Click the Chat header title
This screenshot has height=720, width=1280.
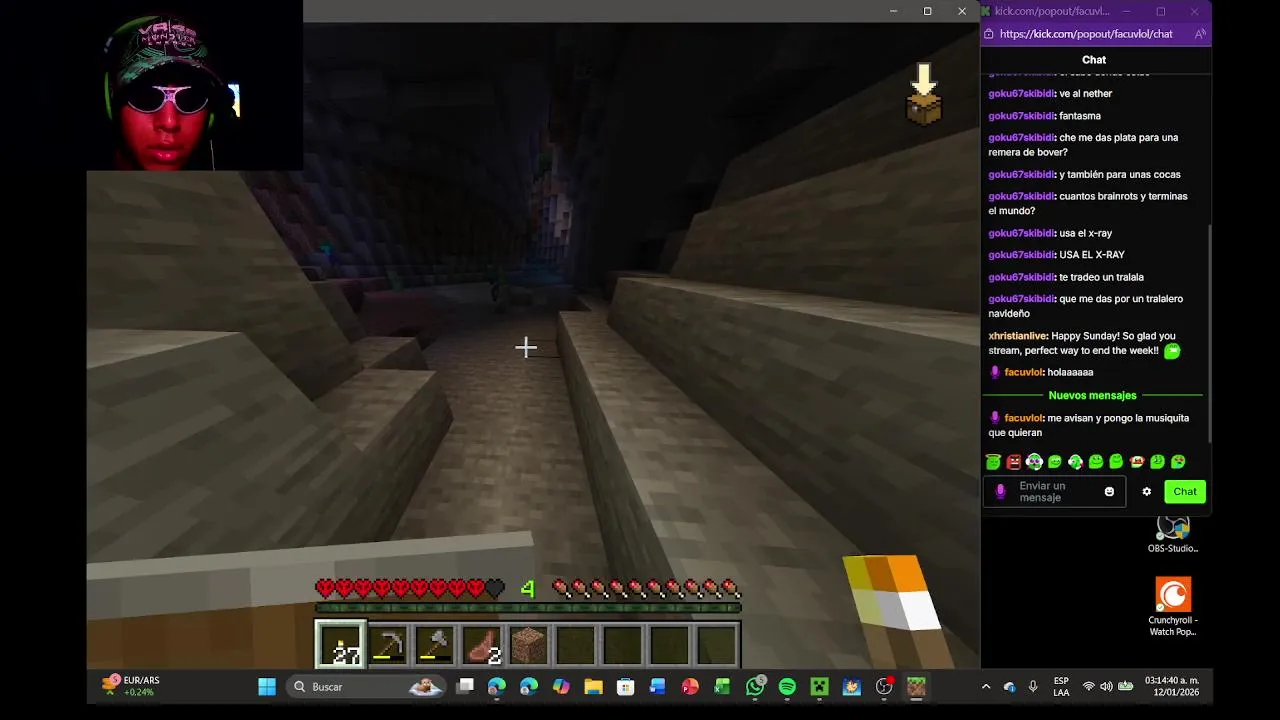(x=1094, y=60)
